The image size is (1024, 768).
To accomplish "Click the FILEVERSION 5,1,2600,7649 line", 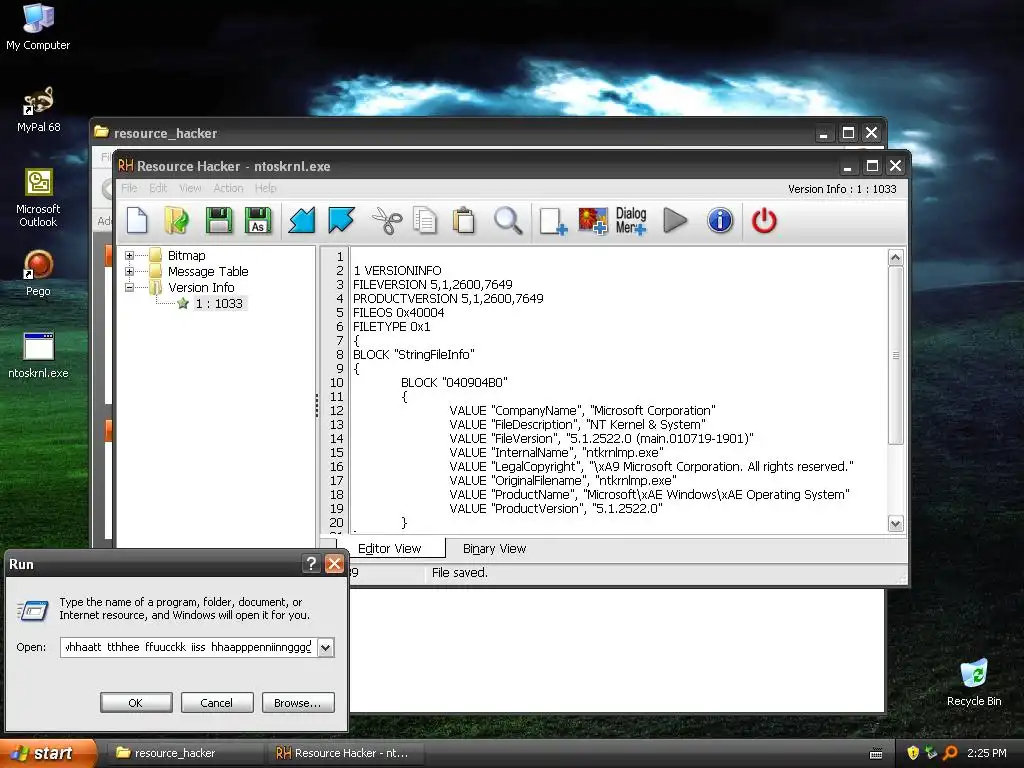I will tap(432, 285).
